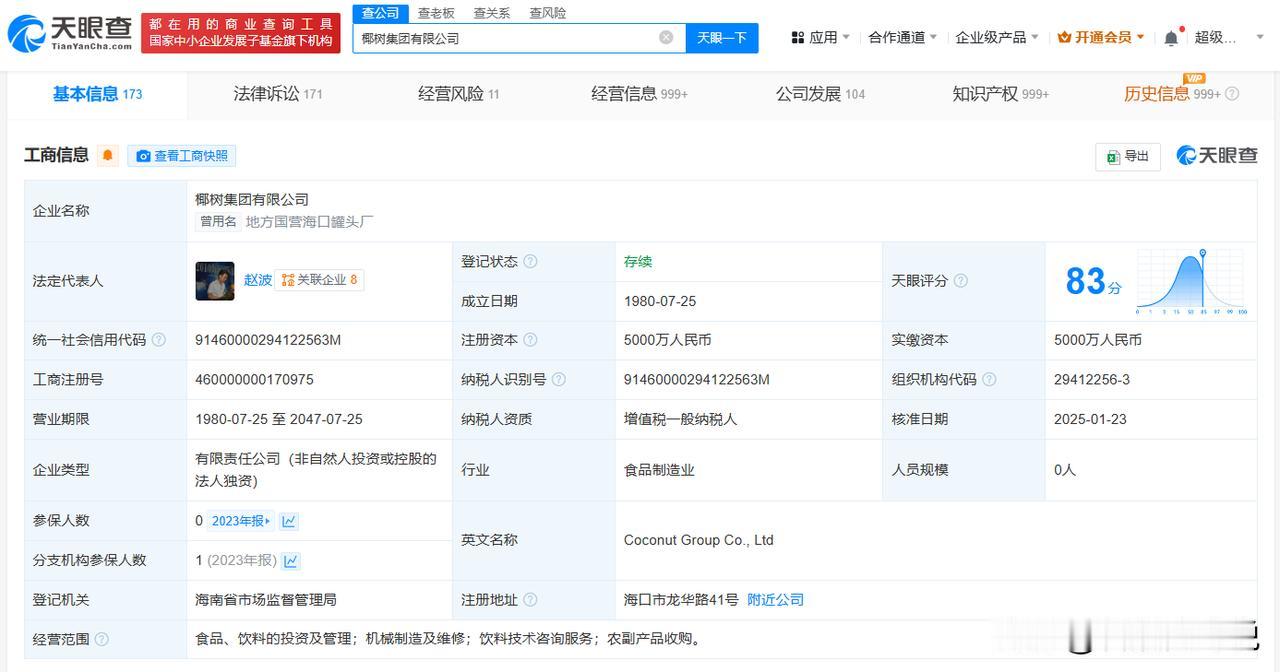Open the 关联企业 8 badge
Viewport: 1280px width, 672px height.
(320, 280)
